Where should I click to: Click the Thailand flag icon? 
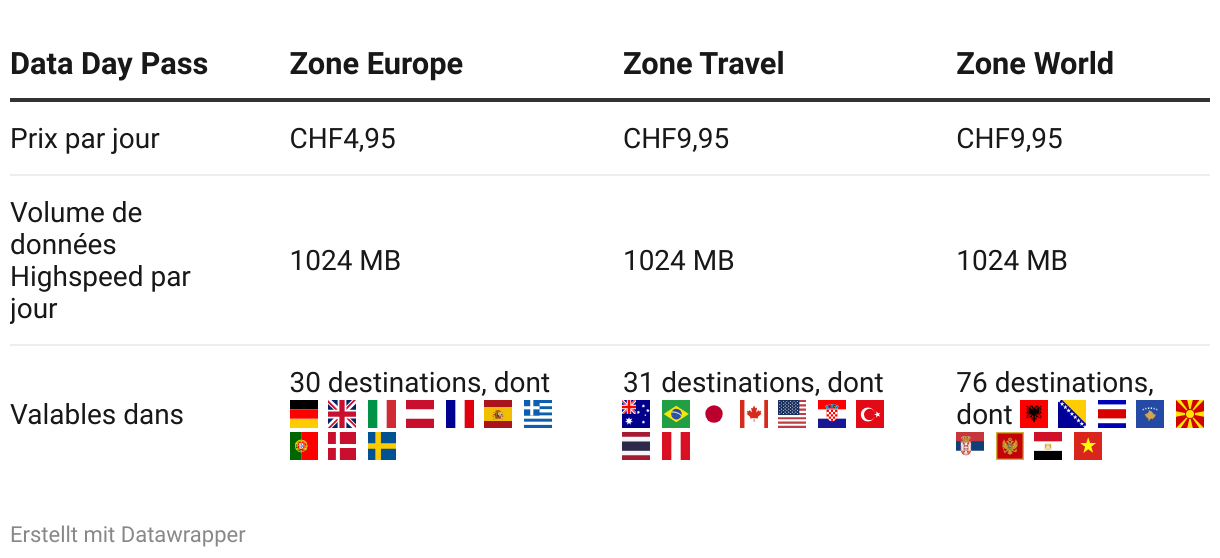pyautogui.click(x=637, y=446)
